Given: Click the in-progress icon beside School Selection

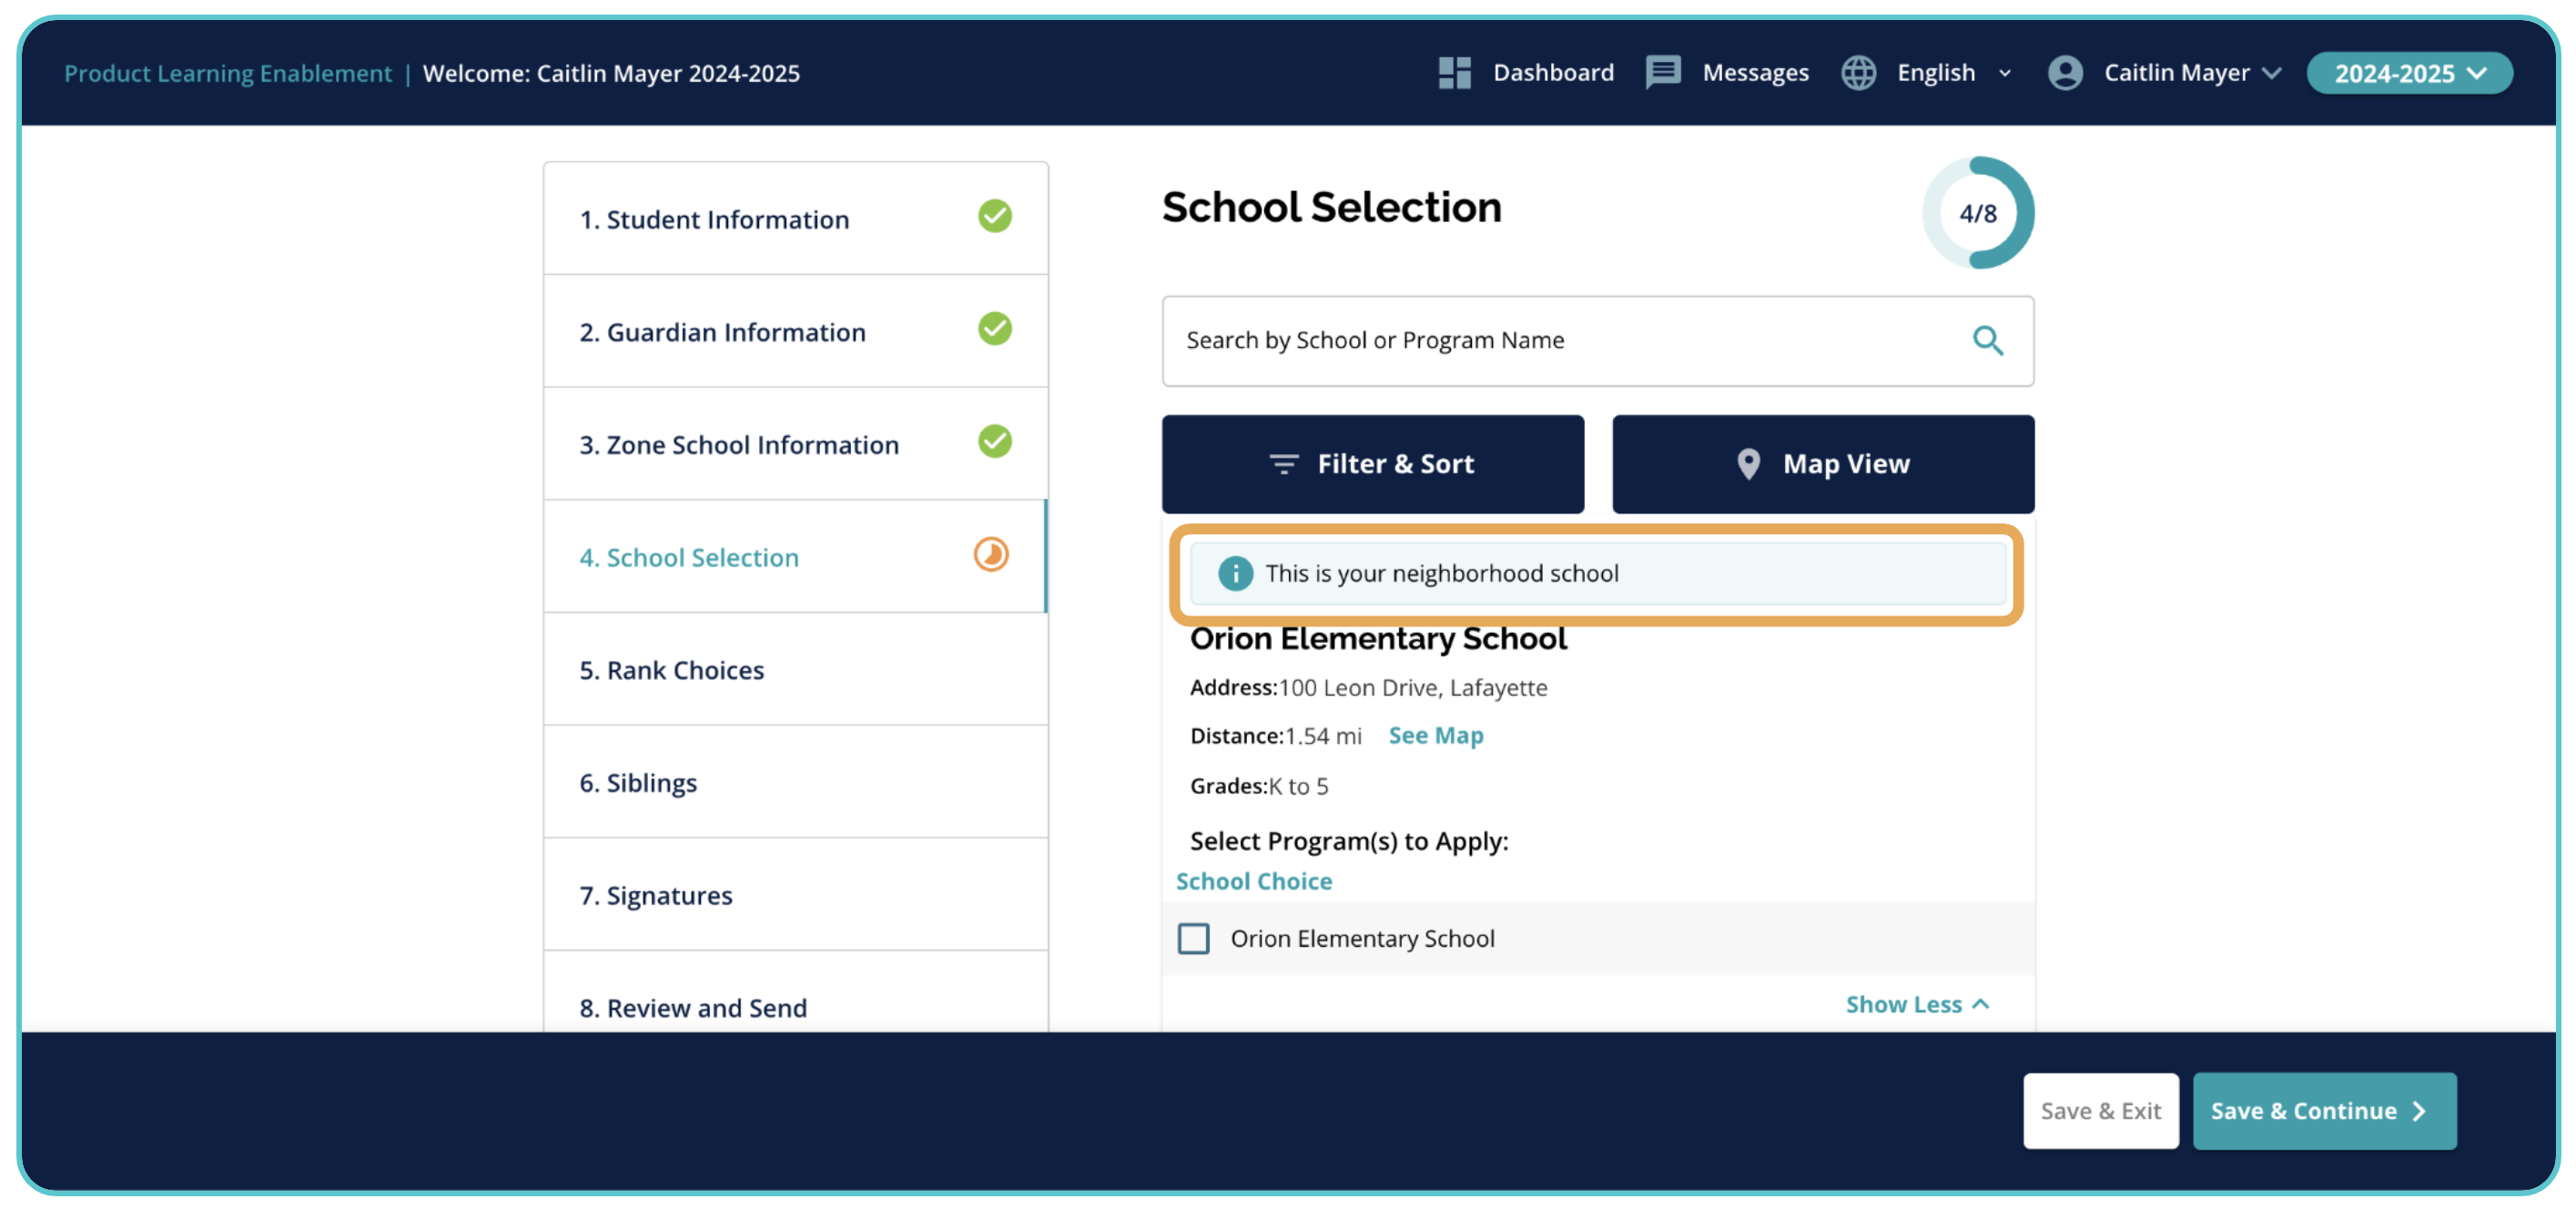Looking at the screenshot, I should point(991,555).
